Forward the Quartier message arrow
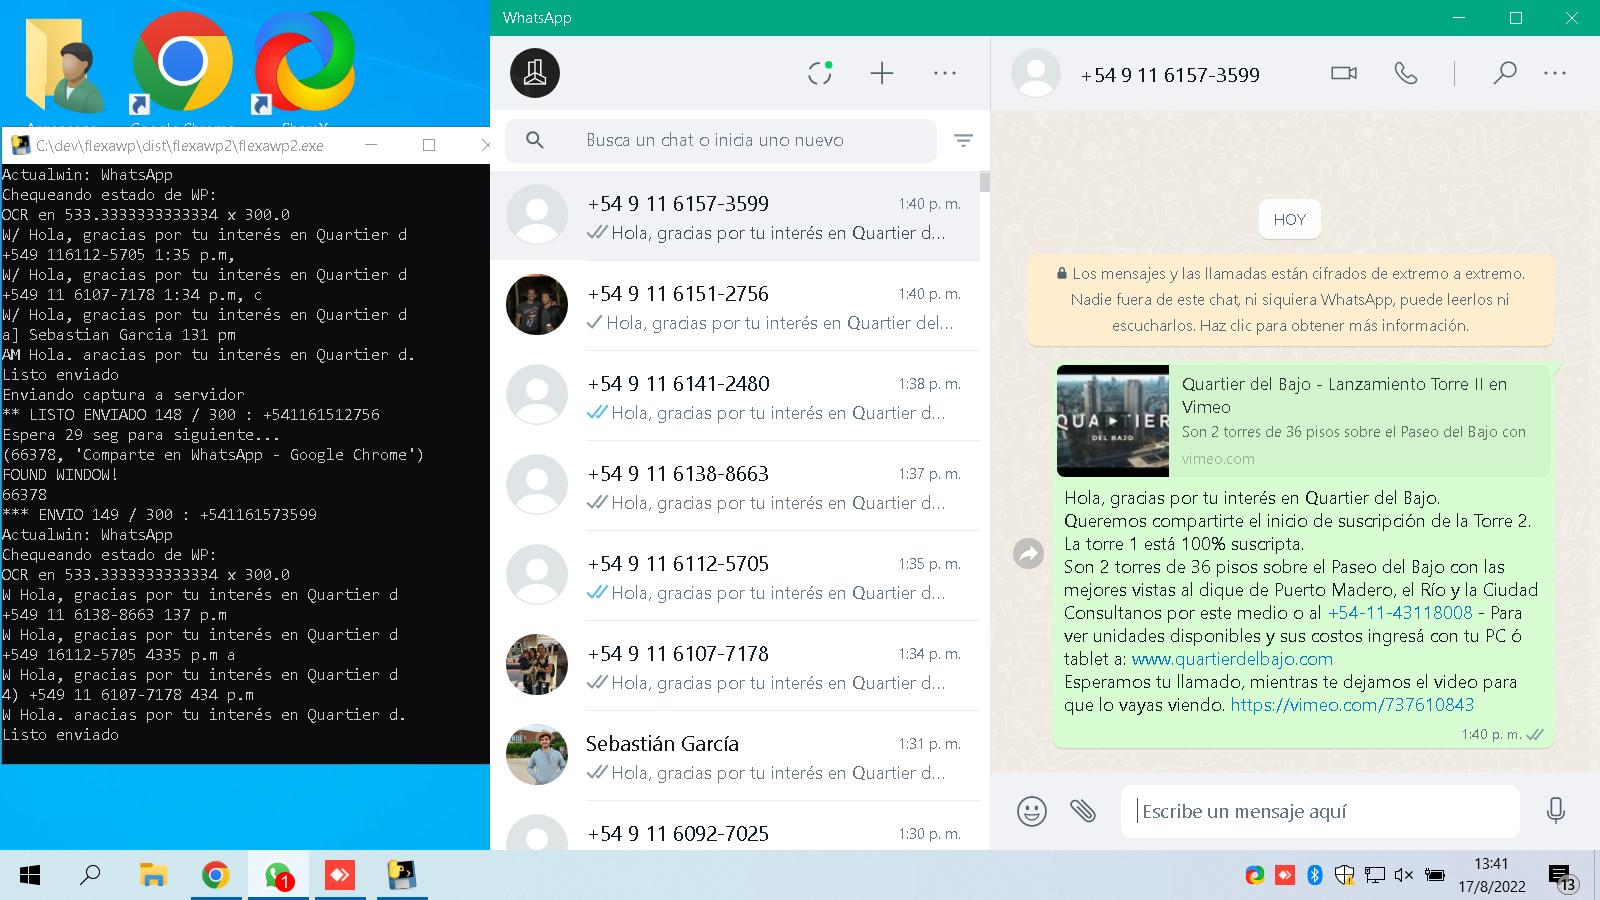This screenshot has width=1600, height=900. (1028, 553)
